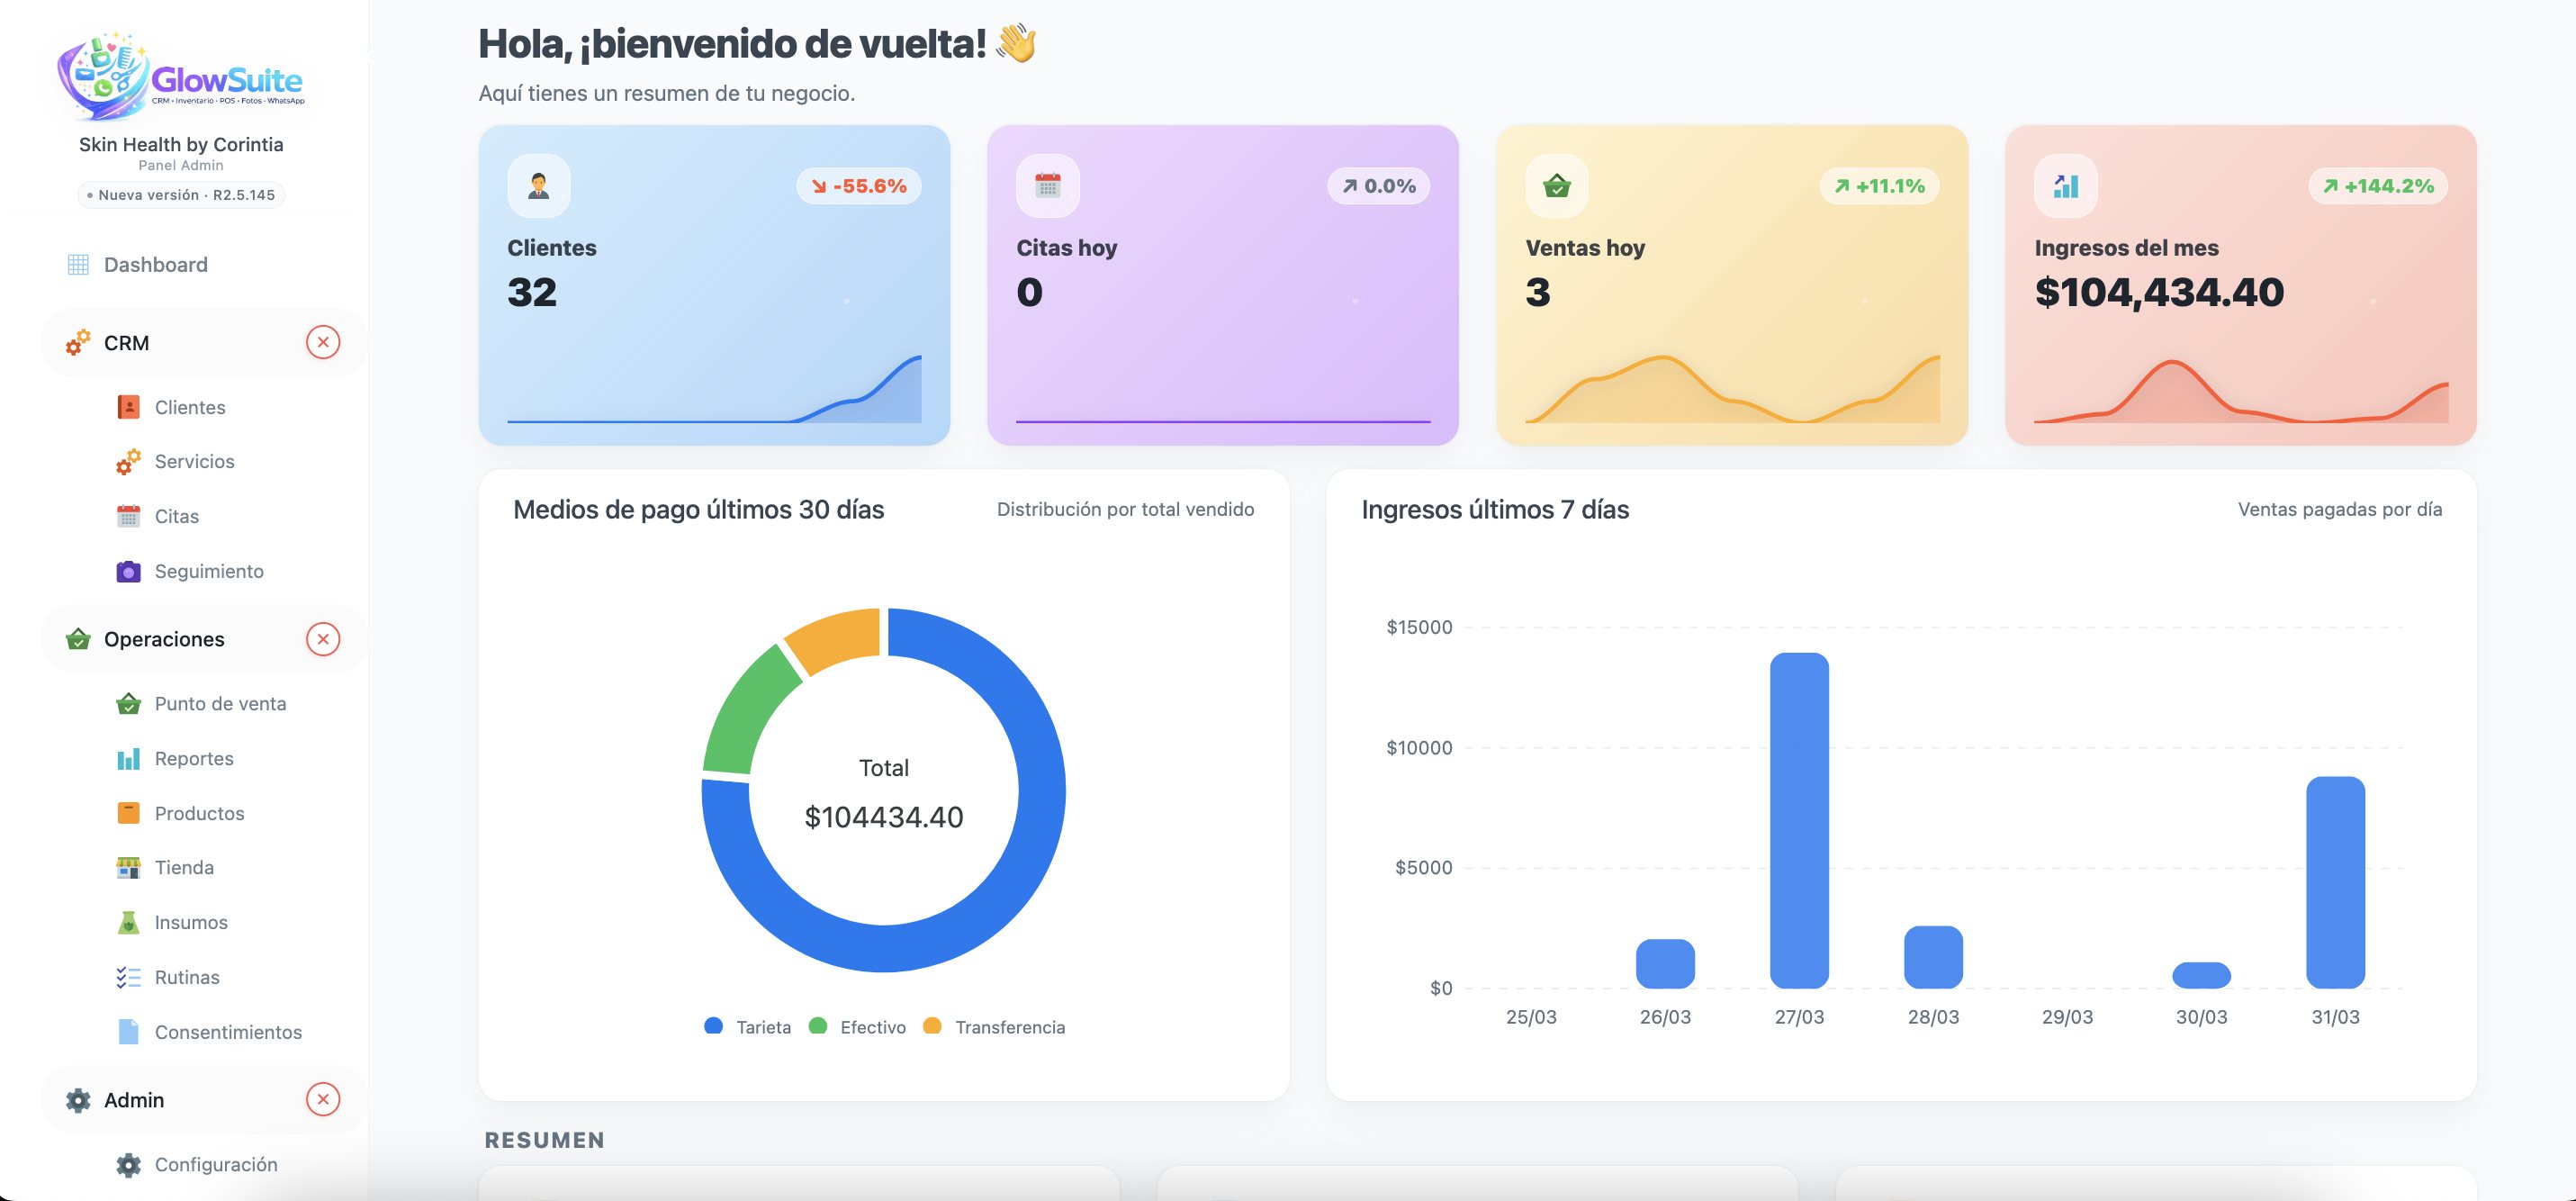
Task: Click the Operaciones basket icon
Action: [78, 639]
